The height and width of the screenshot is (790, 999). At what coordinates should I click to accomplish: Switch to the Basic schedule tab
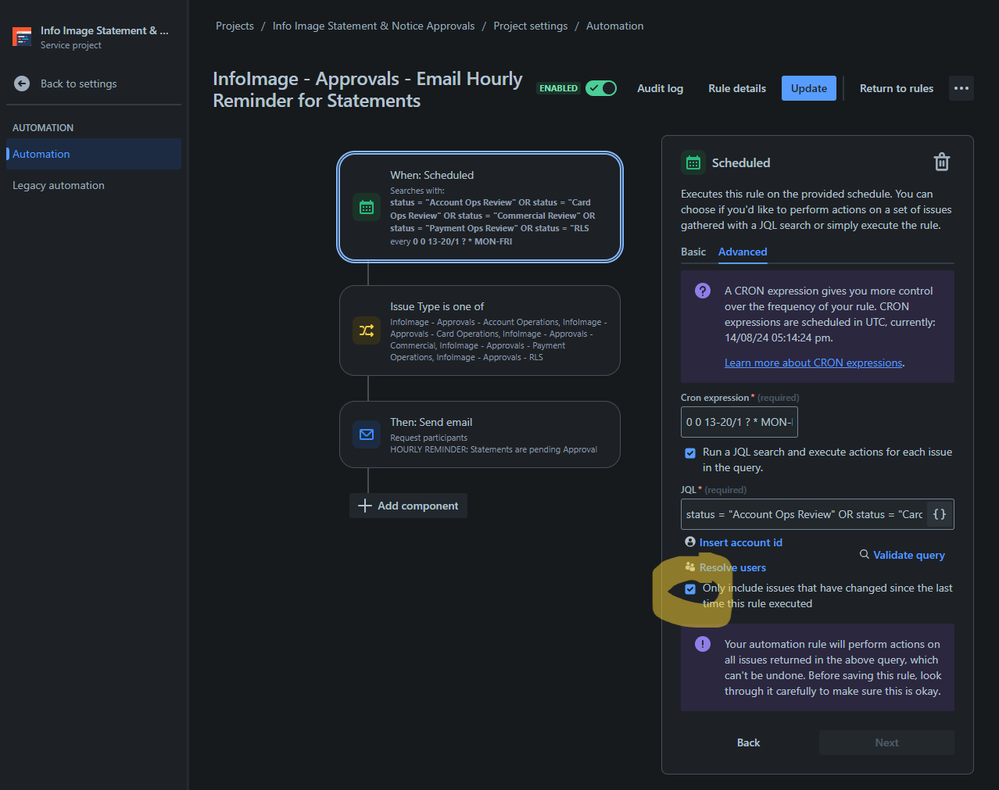click(x=693, y=252)
